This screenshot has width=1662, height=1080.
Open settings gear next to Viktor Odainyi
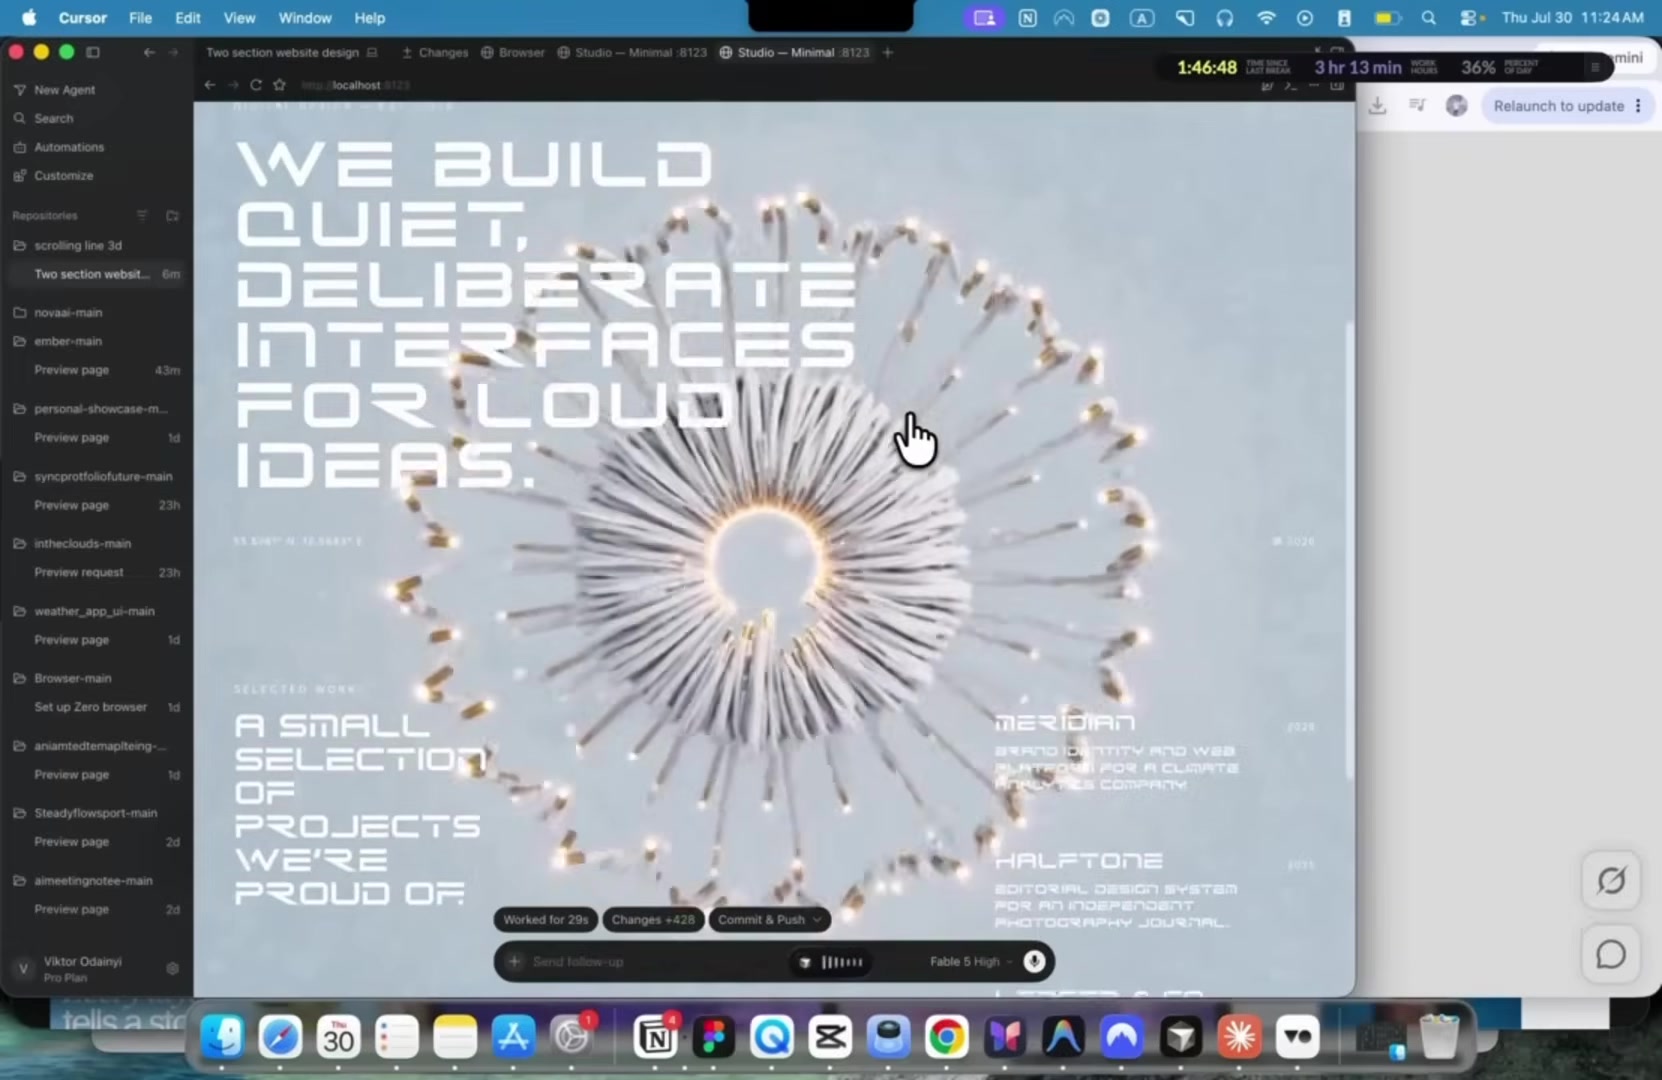(x=172, y=968)
